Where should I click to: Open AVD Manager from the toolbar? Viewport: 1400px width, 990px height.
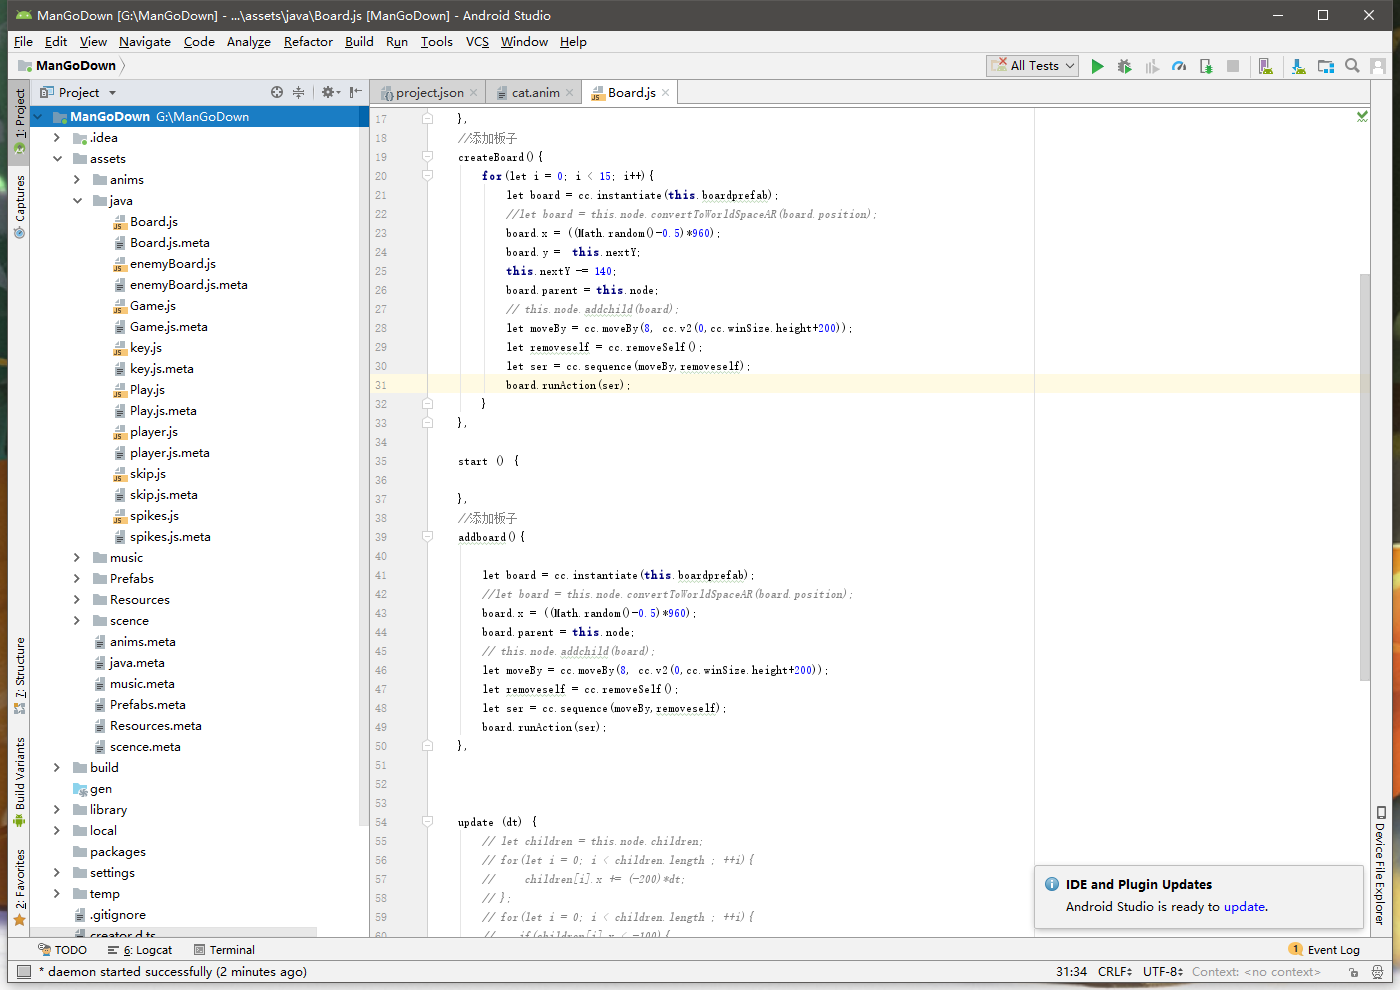pos(1265,66)
